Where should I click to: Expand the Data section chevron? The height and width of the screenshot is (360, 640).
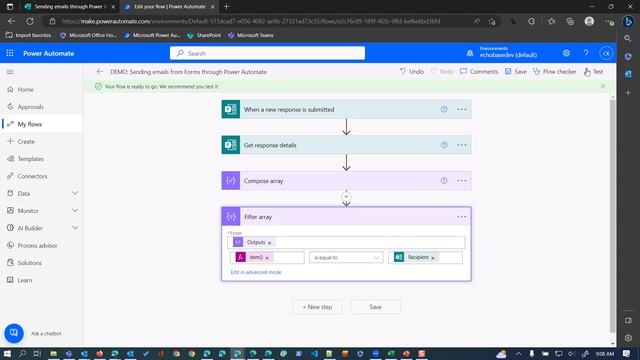[x=75, y=193]
